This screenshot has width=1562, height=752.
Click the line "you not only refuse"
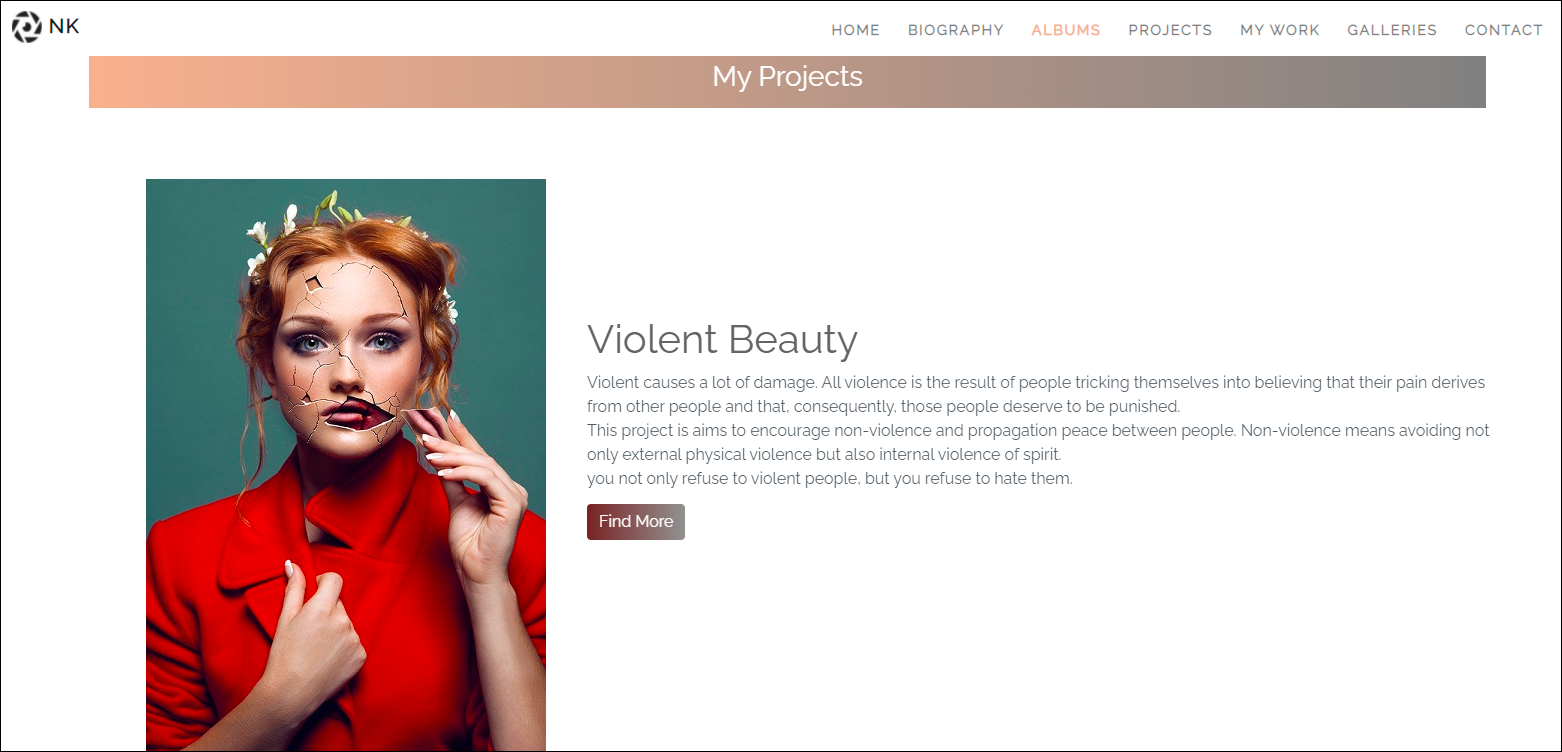[x=829, y=479]
